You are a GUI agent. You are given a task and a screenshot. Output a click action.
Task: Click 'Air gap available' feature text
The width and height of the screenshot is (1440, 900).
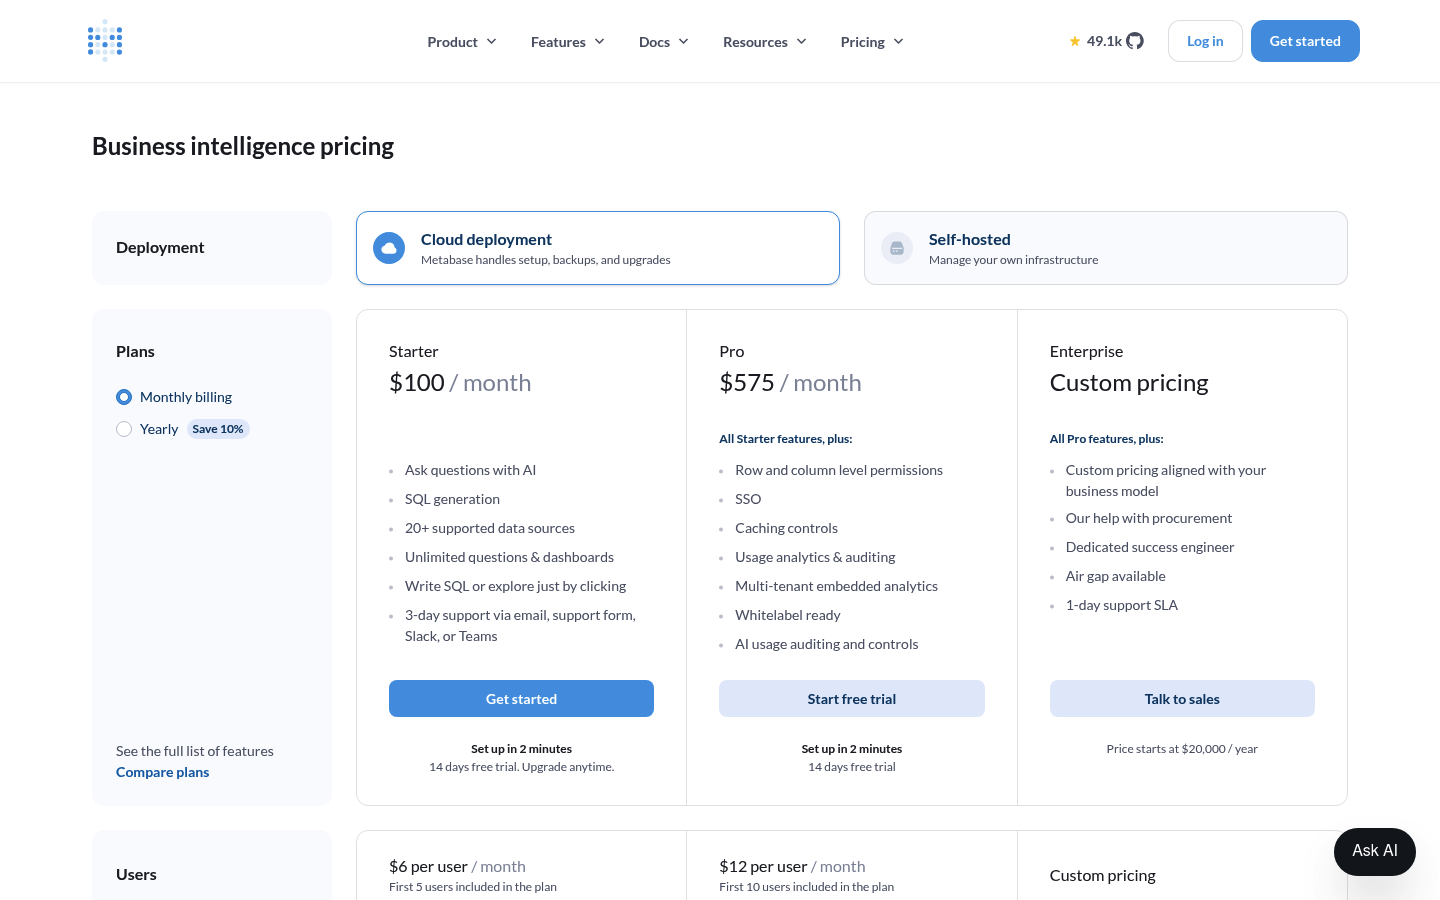[1116, 576]
